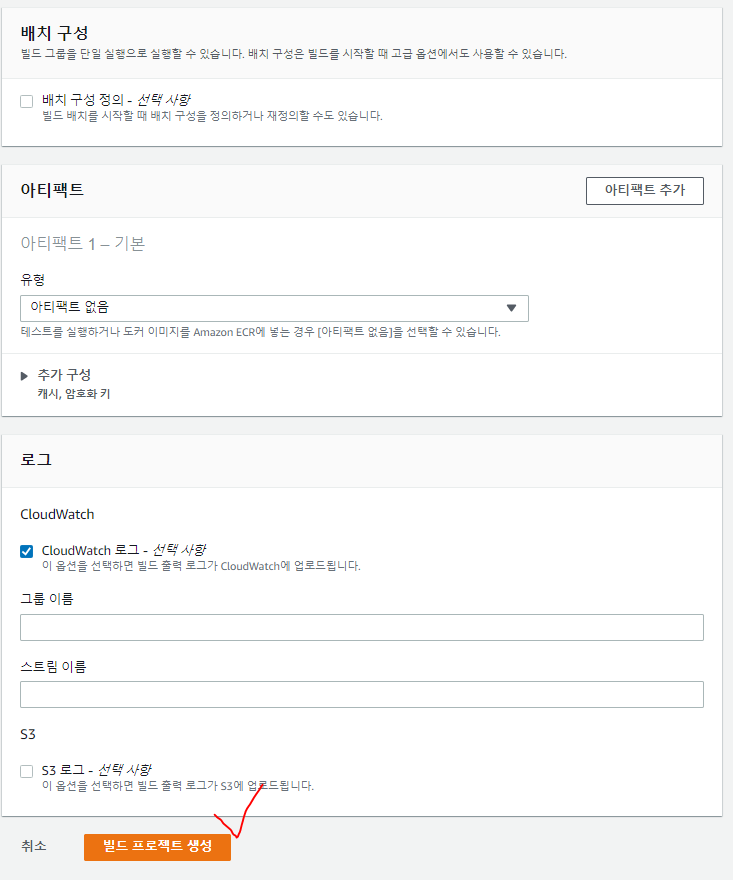Click the CloudWatch 로그 - 선택 사항 label text
Image resolution: width=733 pixels, height=880 pixels.
pos(124,550)
